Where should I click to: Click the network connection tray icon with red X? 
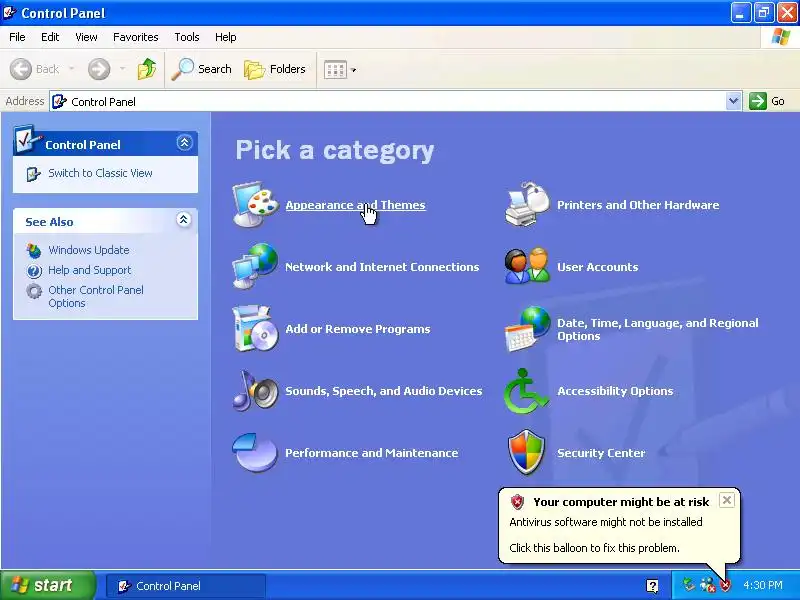708,585
